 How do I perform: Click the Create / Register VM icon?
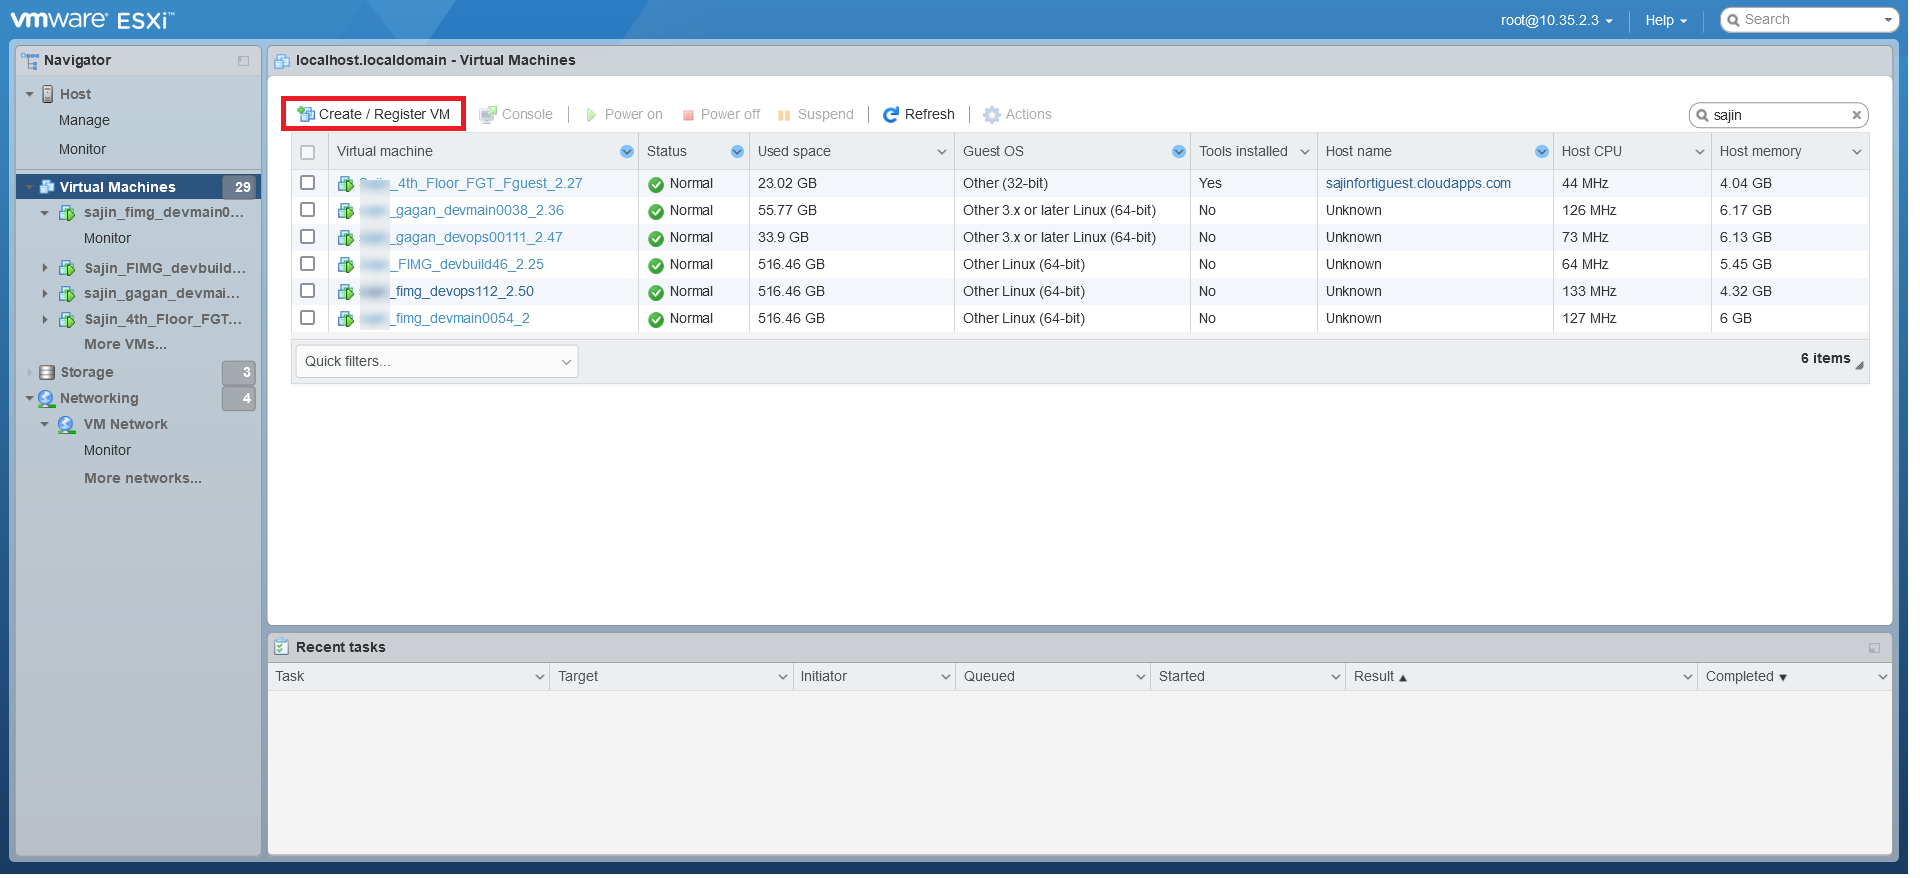306,114
